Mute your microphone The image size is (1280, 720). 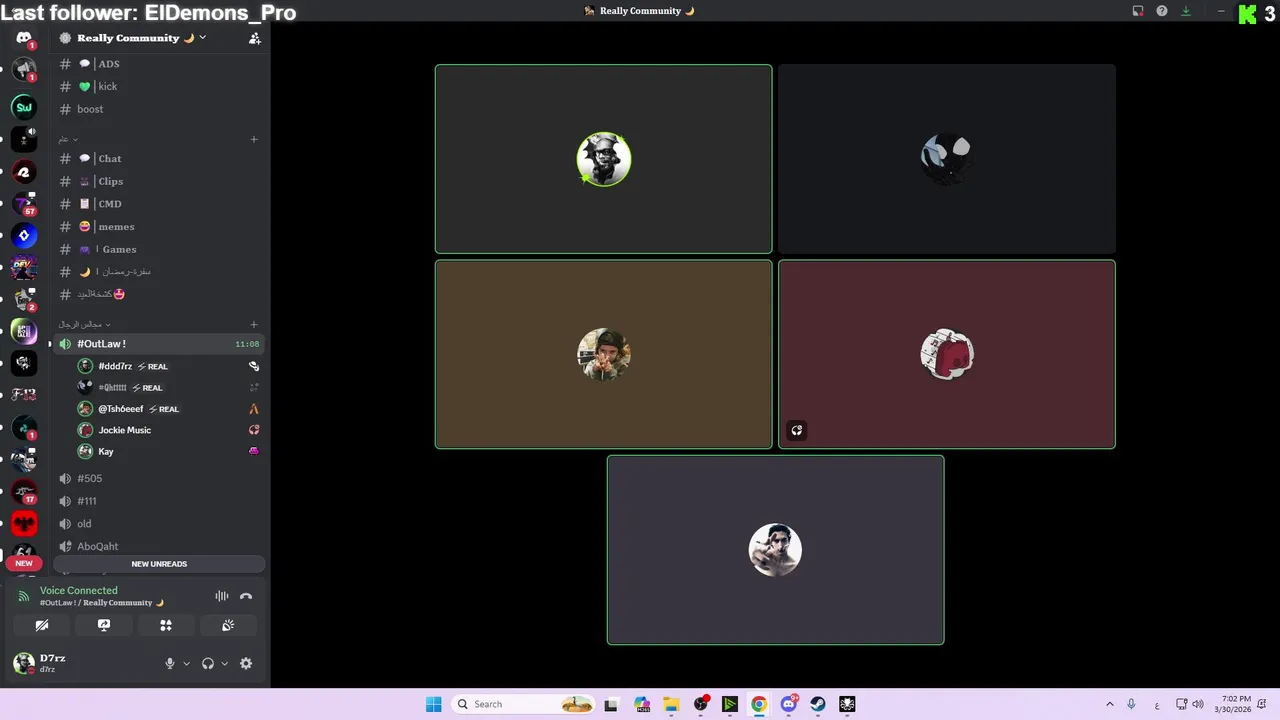(170, 663)
